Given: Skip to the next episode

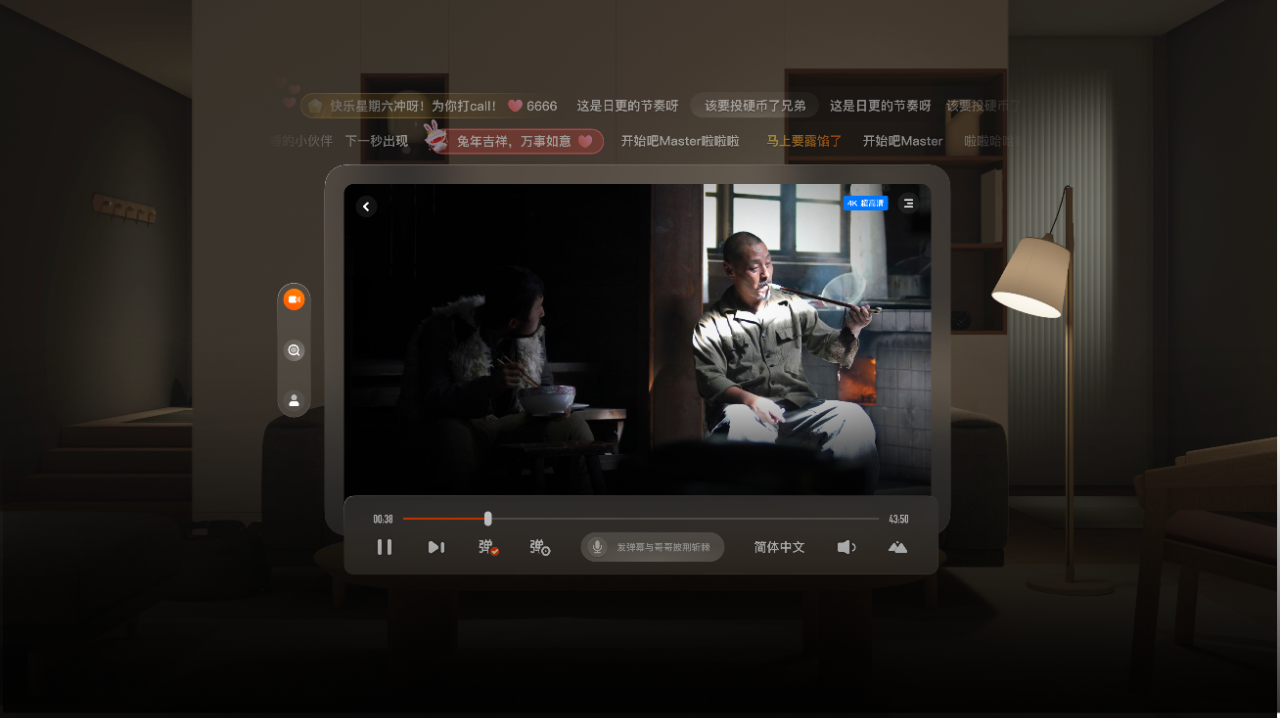Looking at the screenshot, I should [x=436, y=547].
